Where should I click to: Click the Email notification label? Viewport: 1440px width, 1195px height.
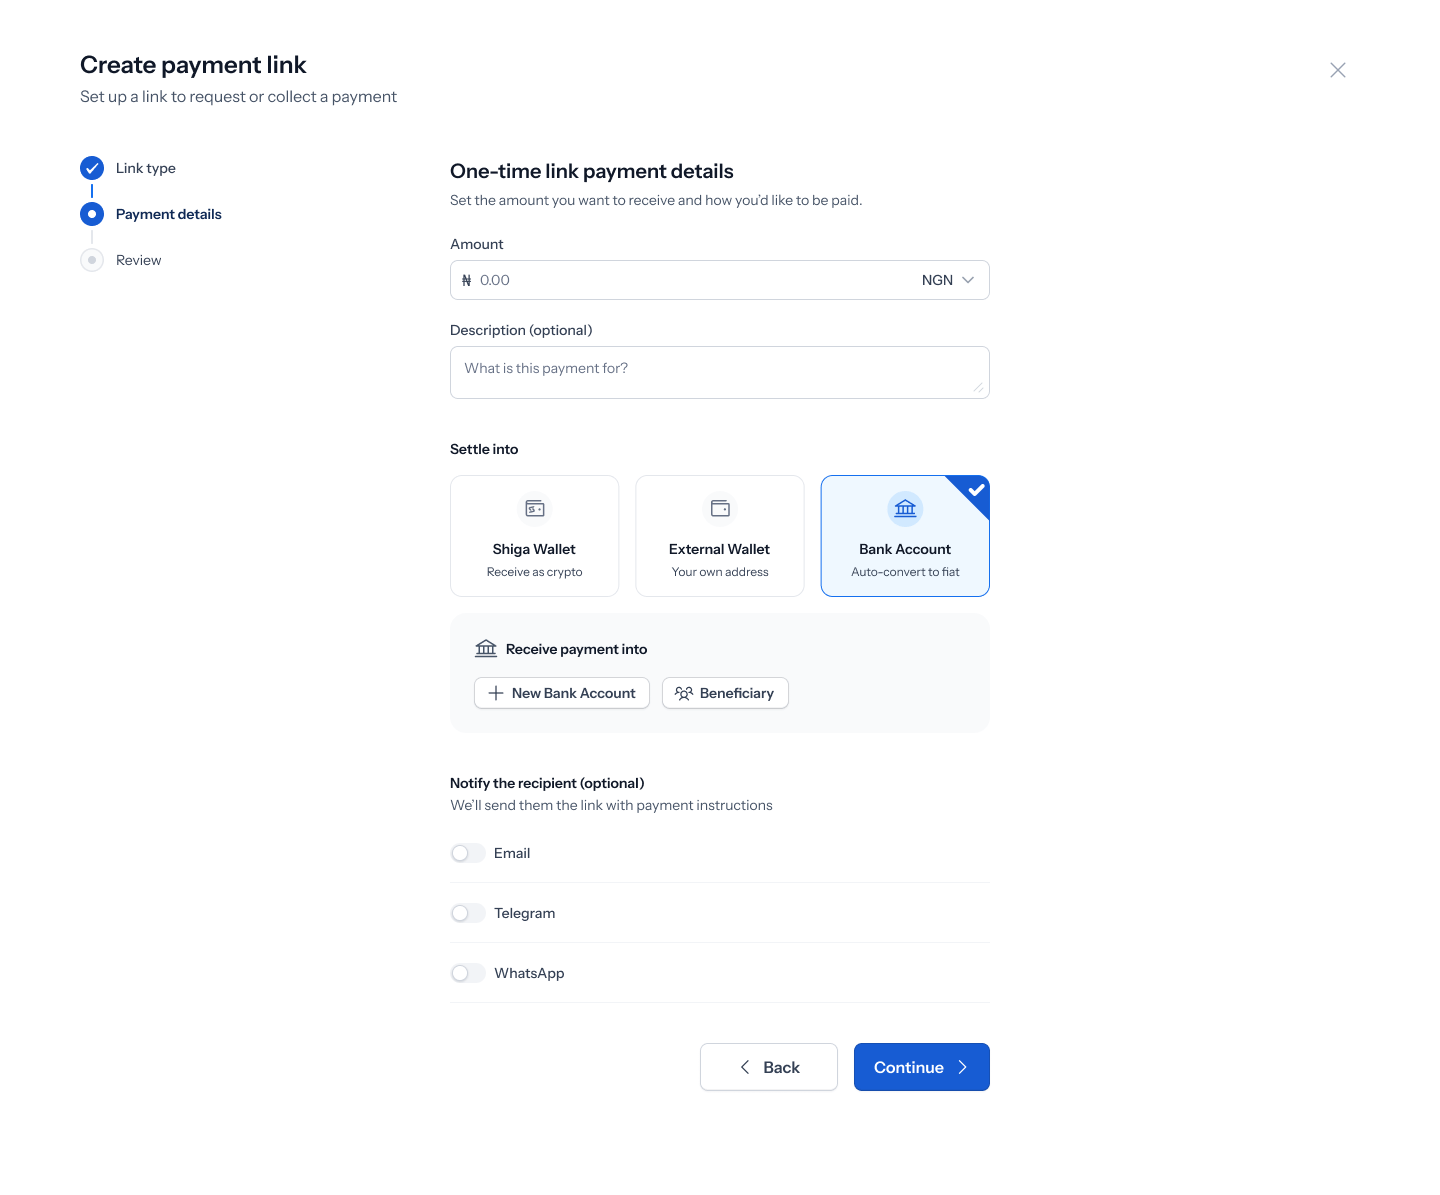[x=512, y=853]
